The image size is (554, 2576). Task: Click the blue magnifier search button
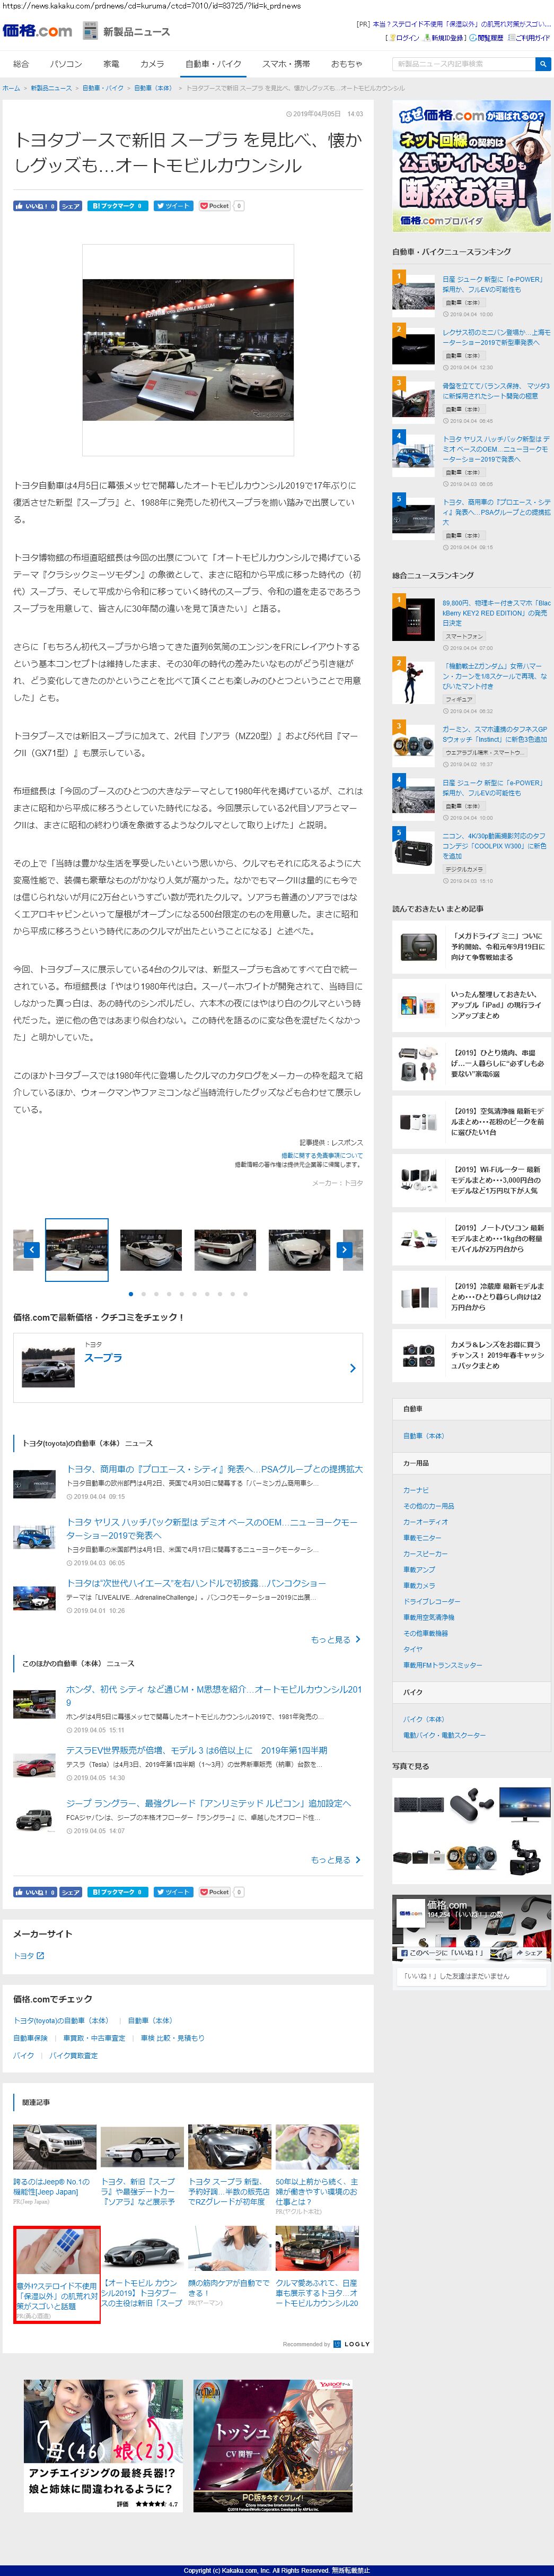pyautogui.click(x=543, y=64)
